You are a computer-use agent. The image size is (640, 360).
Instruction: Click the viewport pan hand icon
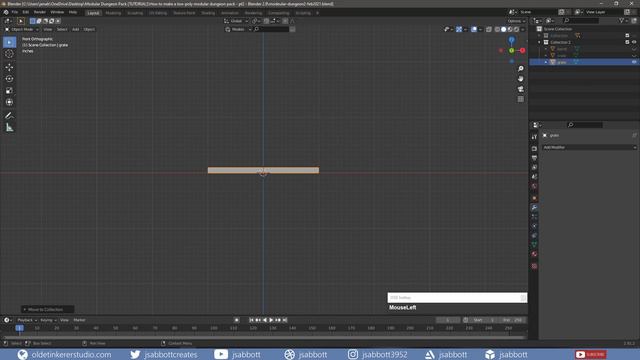point(520,79)
